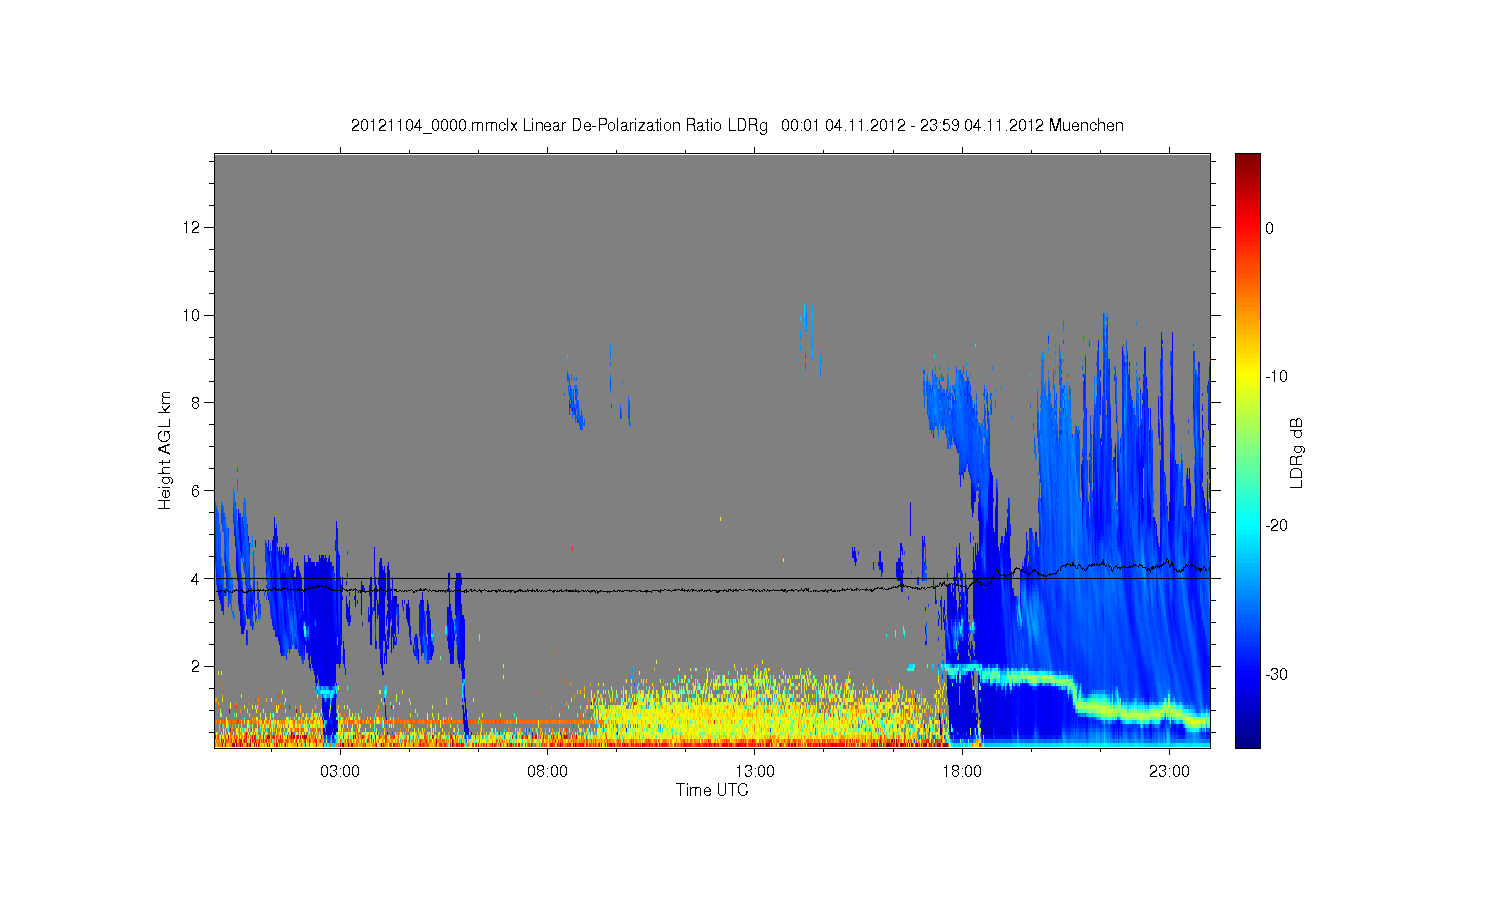
Task: Click the height axis label 6
Action: tap(197, 491)
